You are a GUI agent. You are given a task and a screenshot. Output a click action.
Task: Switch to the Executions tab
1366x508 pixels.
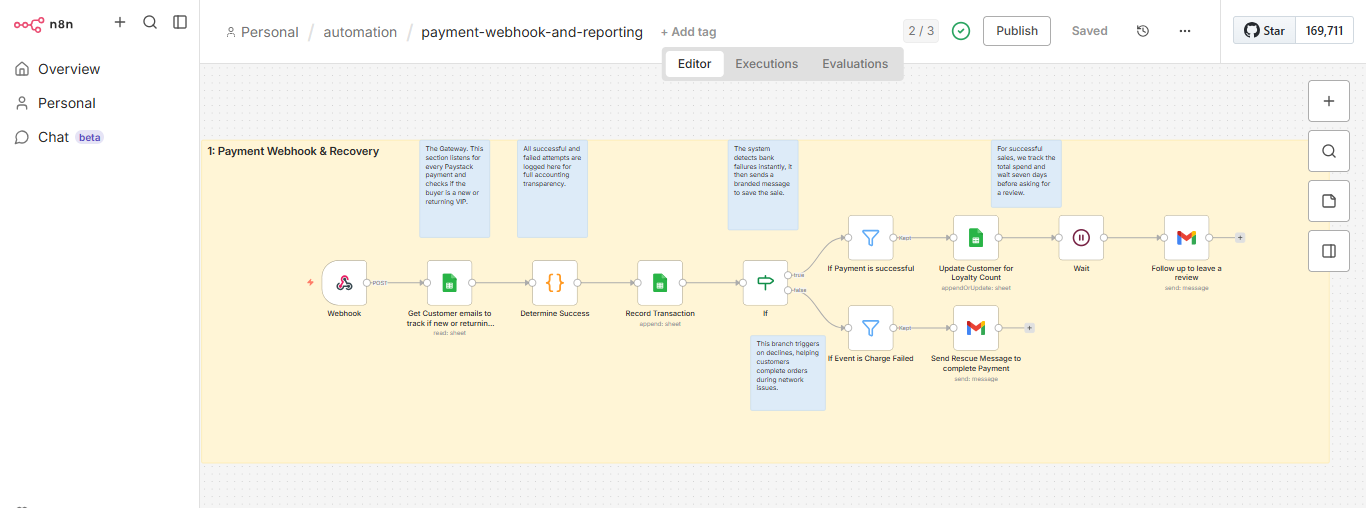click(x=766, y=64)
